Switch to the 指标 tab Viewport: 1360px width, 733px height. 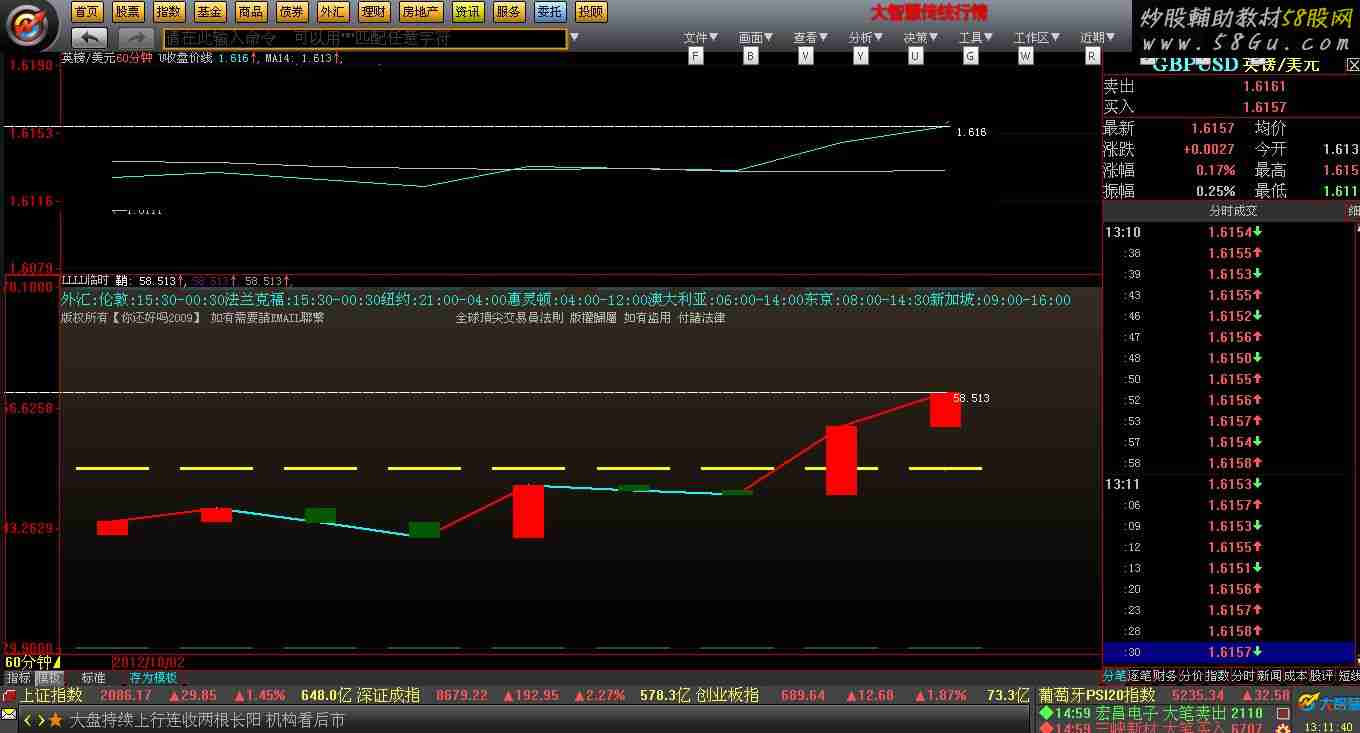point(17,677)
